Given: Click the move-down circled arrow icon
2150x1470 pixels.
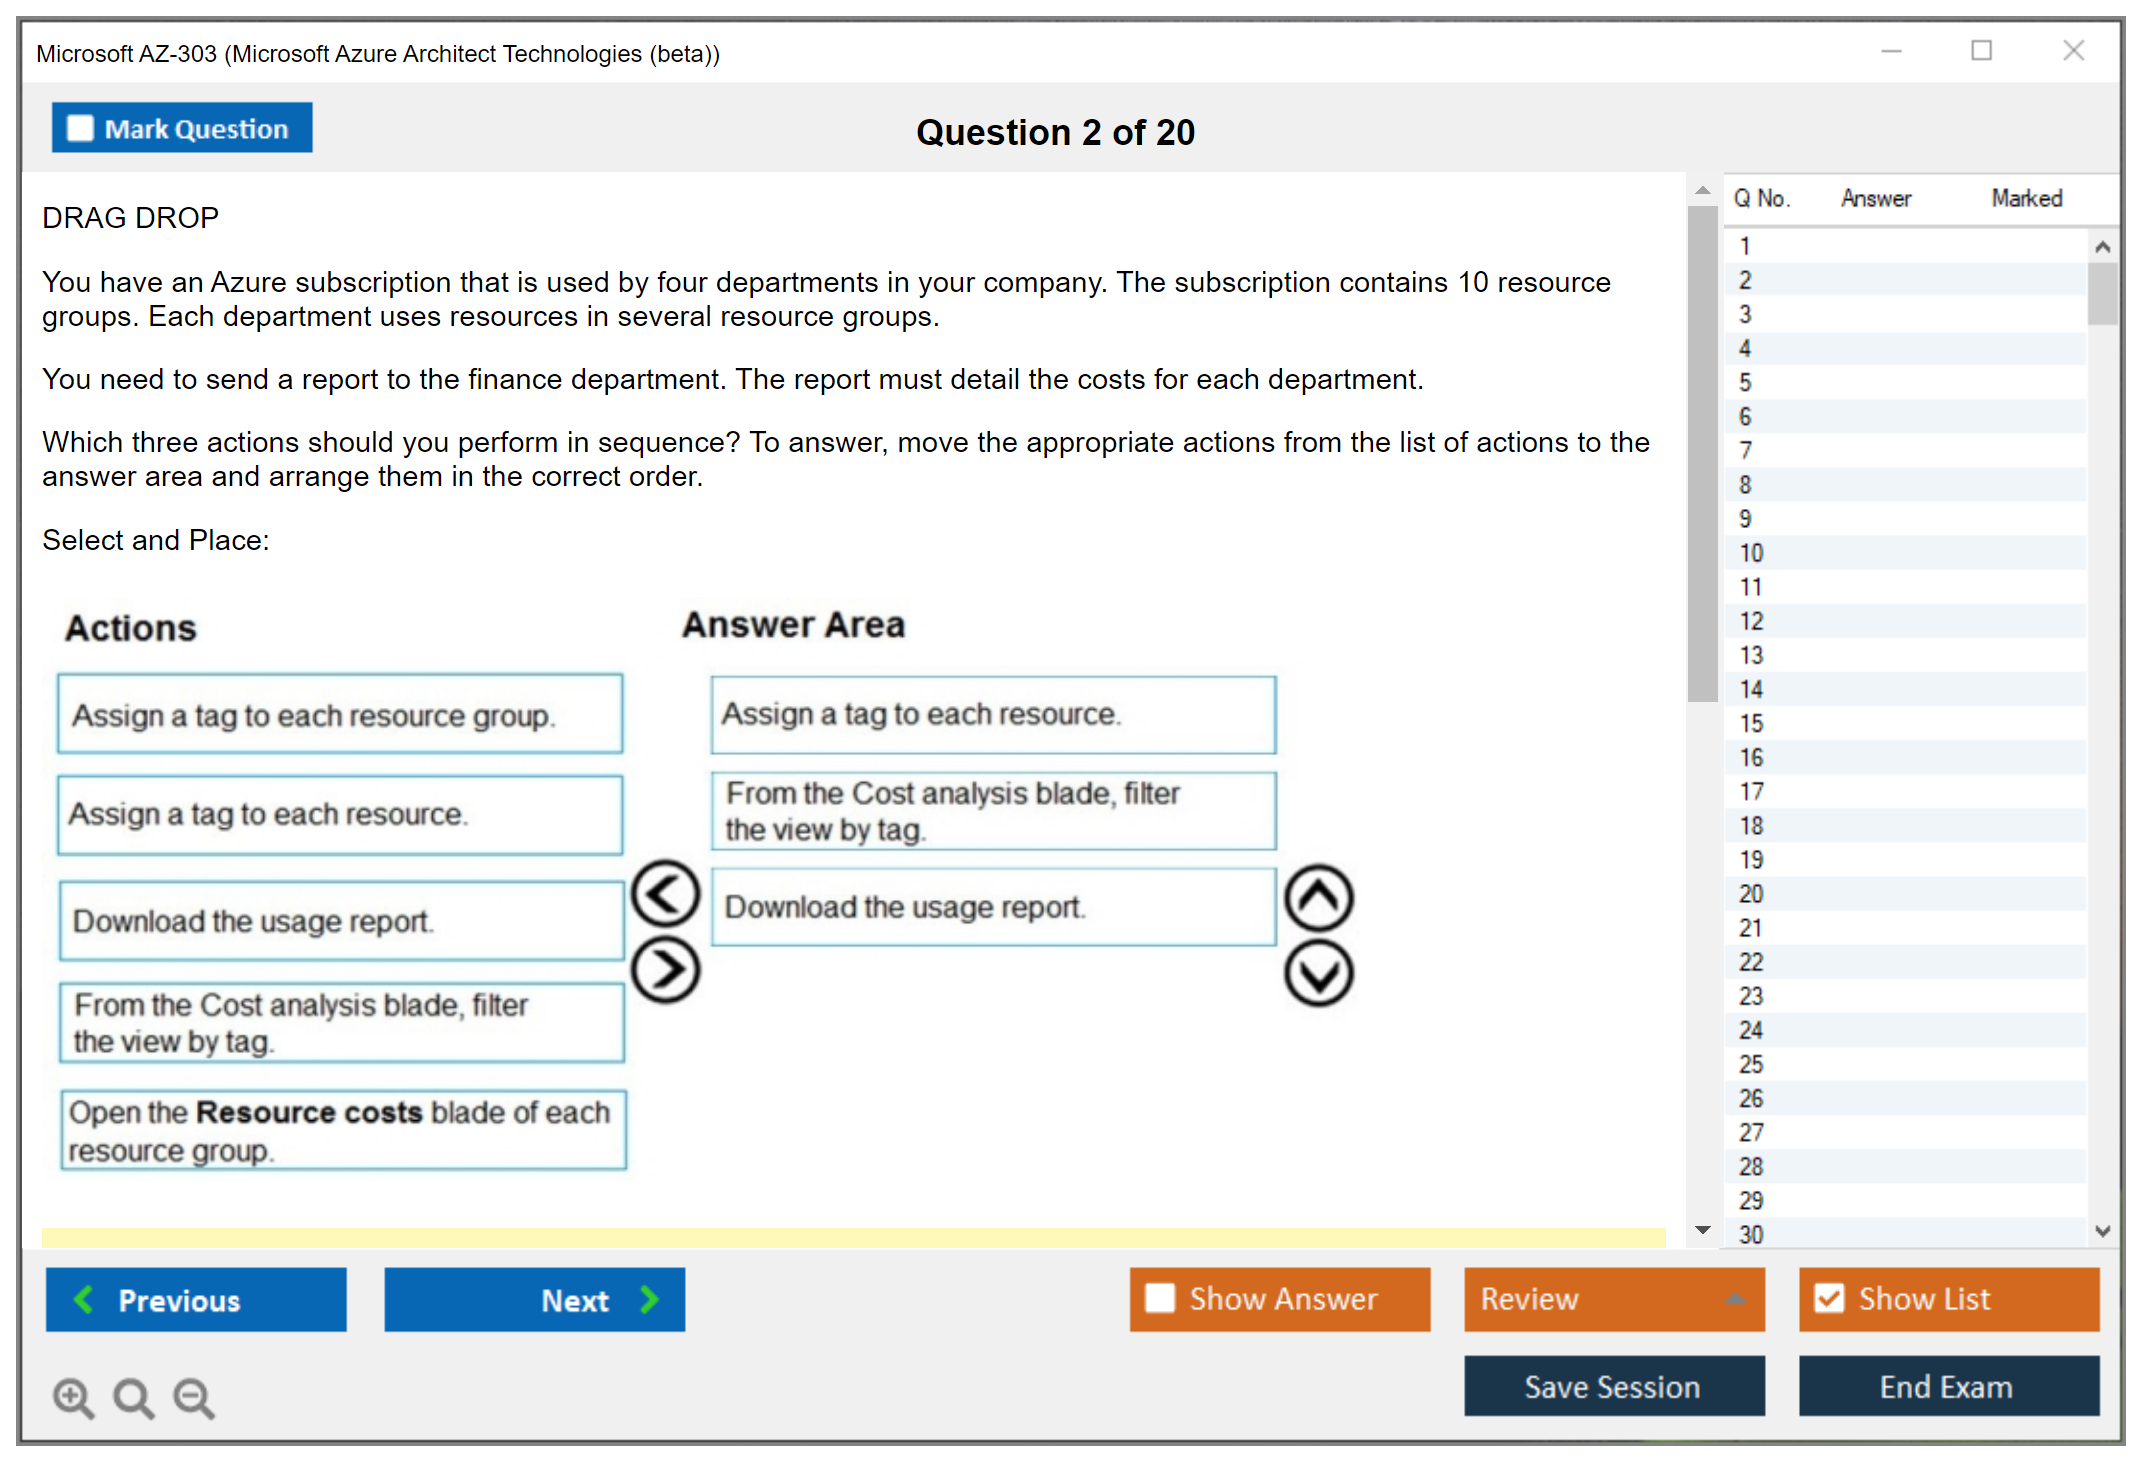Looking at the screenshot, I should (x=1318, y=973).
